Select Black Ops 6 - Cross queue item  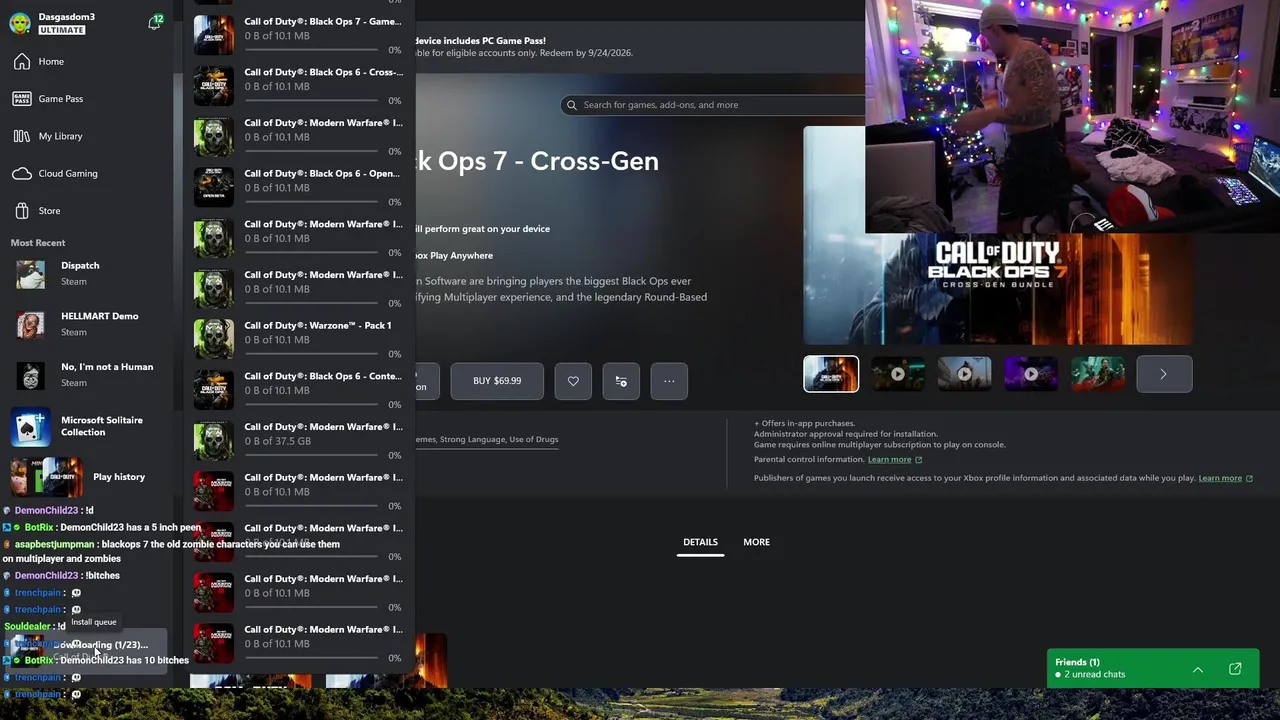pos(298,86)
